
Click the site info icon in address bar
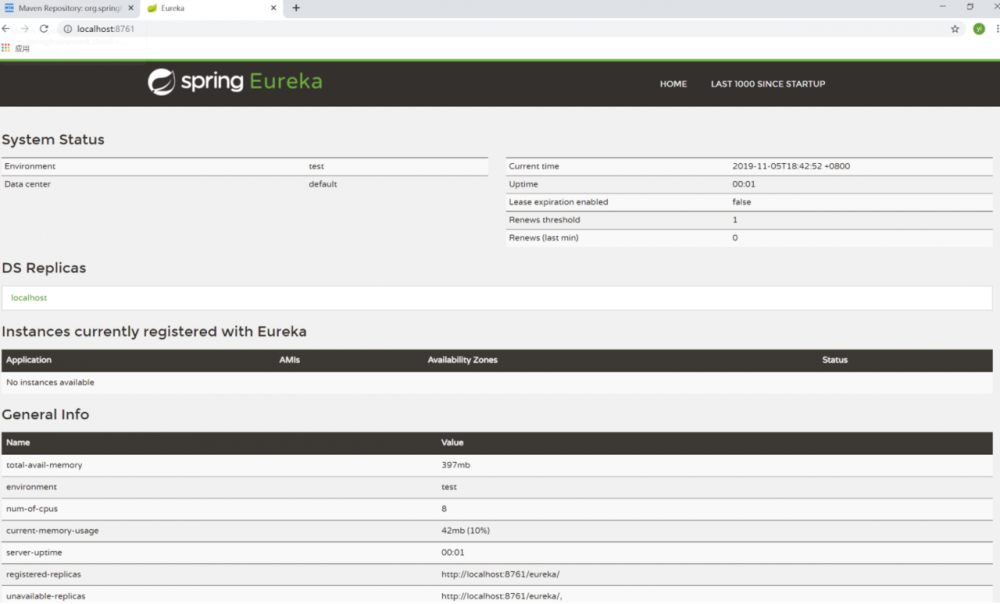pos(68,29)
